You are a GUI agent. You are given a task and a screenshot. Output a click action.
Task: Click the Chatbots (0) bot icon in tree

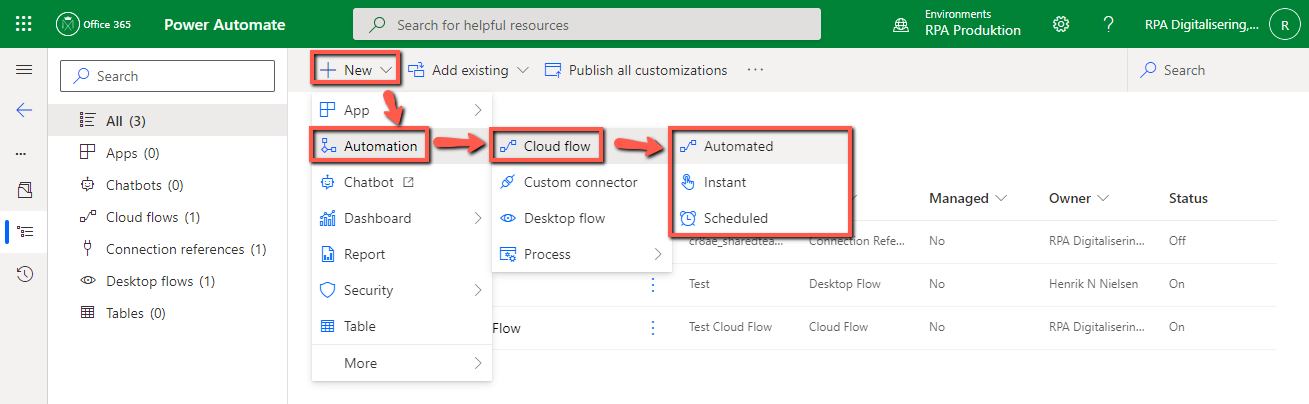(87, 185)
